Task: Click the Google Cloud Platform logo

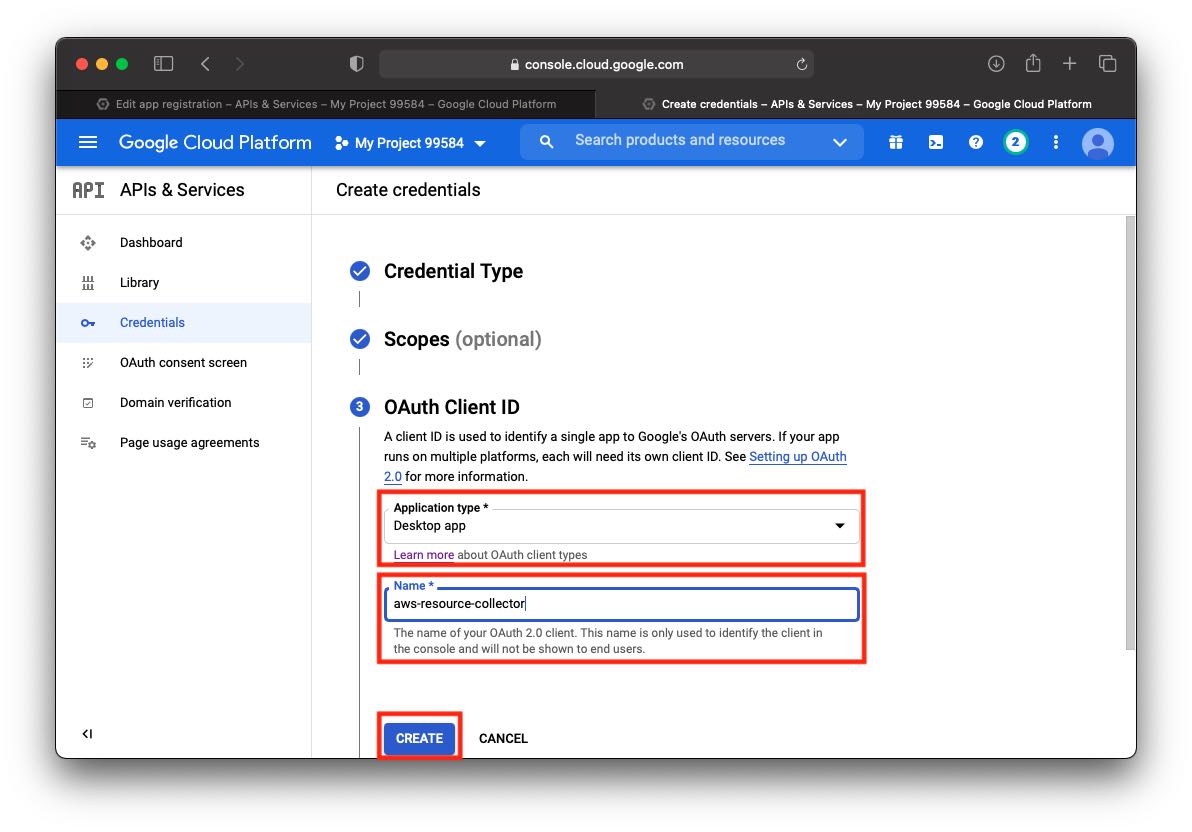Action: tap(215, 142)
